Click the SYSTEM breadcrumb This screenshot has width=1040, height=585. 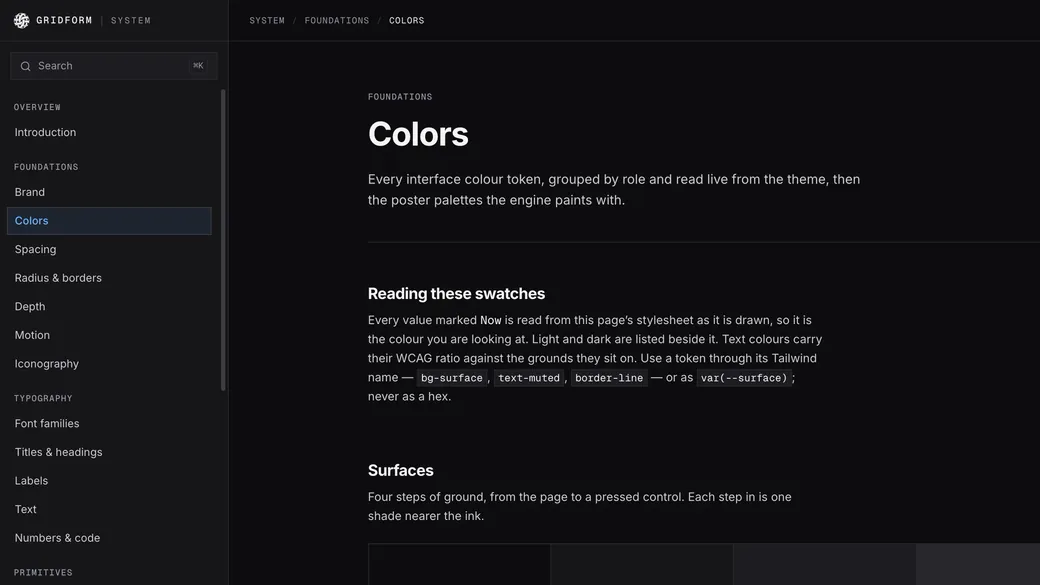pos(267,21)
